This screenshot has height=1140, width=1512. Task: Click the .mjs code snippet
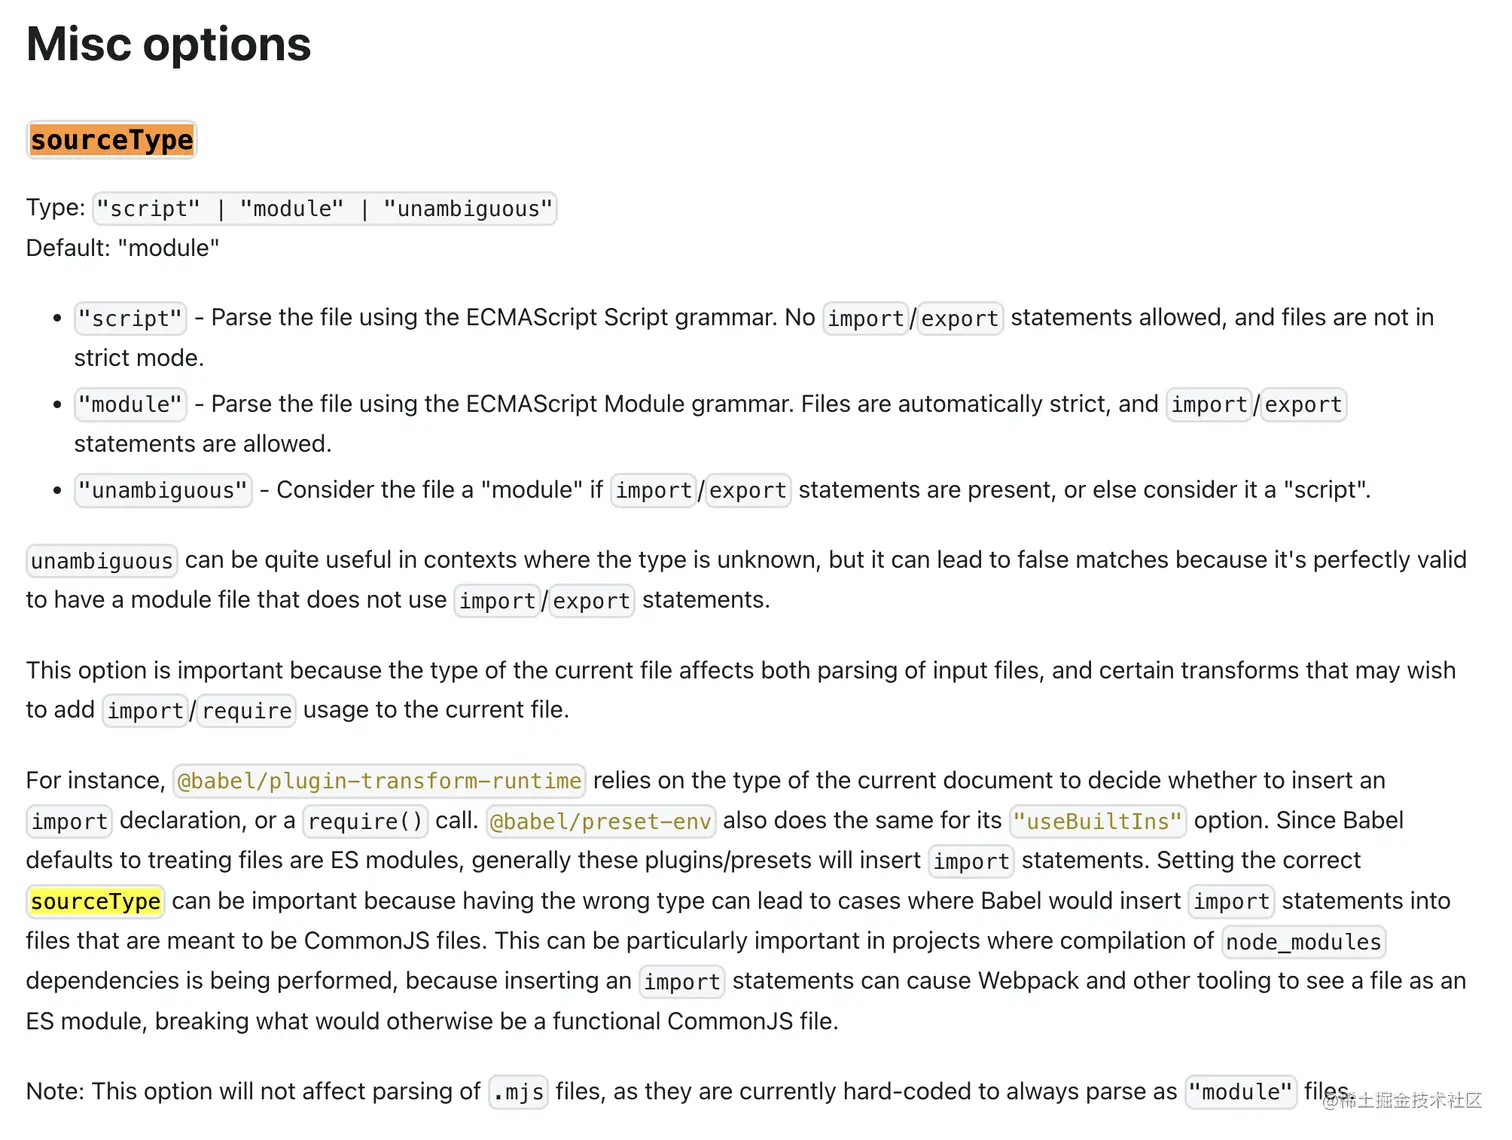click(x=518, y=1092)
